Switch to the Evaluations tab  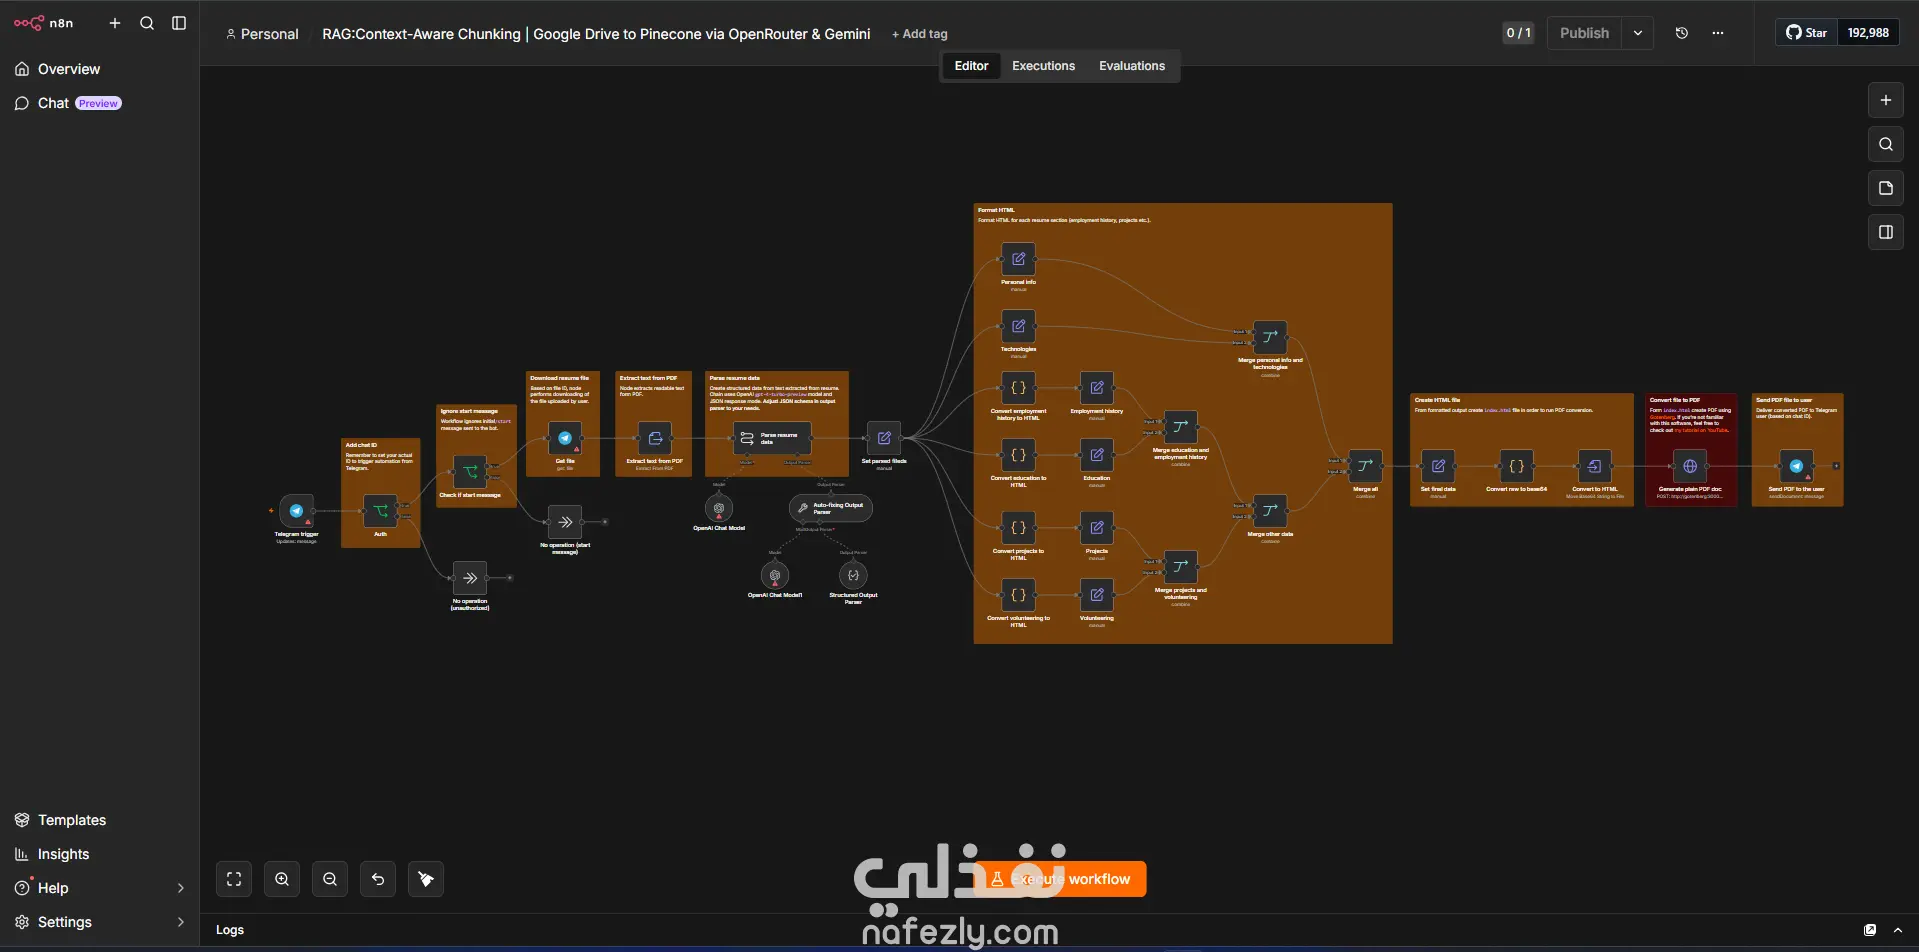(x=1132, y=66)
